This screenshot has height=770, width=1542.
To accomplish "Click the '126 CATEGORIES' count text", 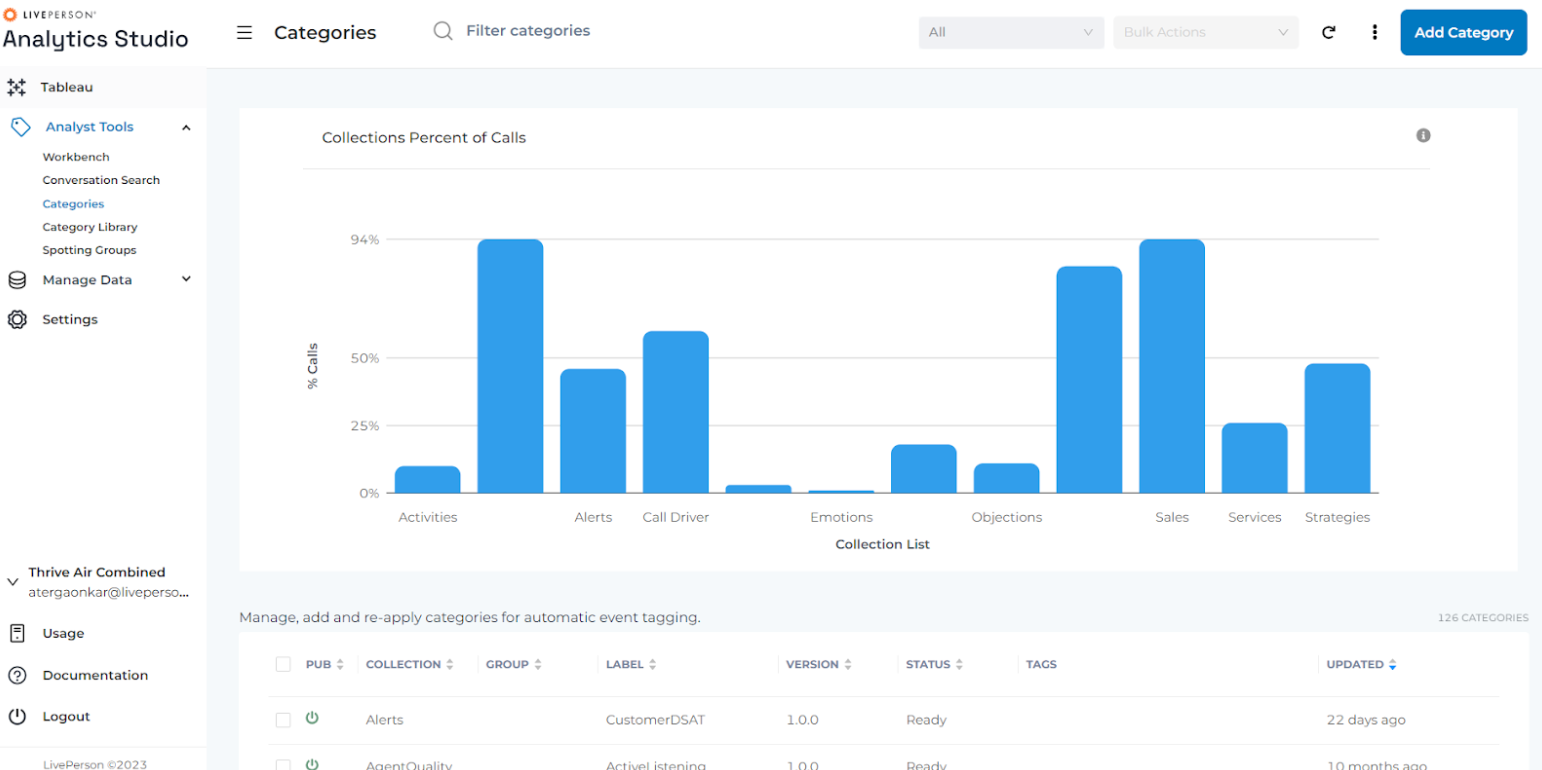I will click(1483, 618).
